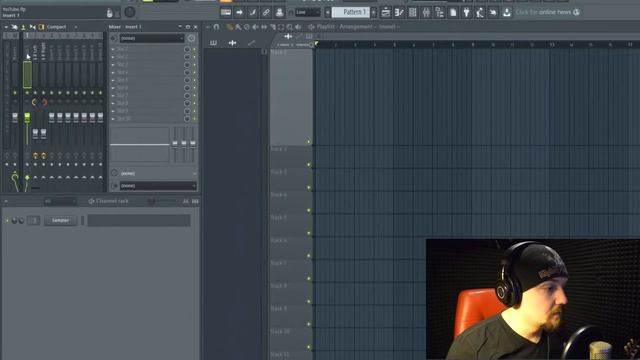Mute playlist Track 3 green LED
Viewport: 640px width, 360px height.
click(x=309, y=187)
